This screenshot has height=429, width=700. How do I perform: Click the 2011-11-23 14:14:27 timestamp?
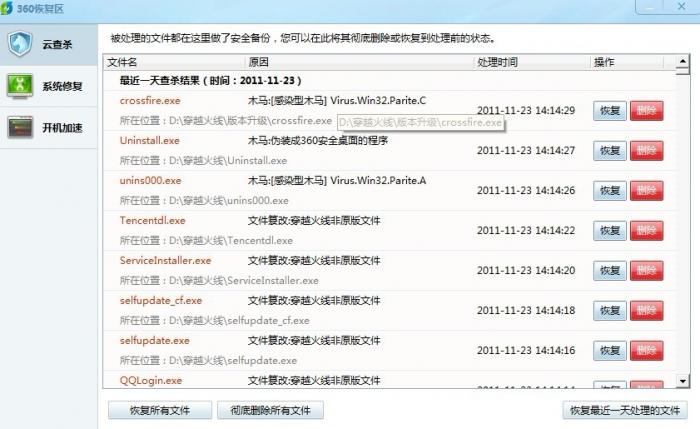coord(526,150)
